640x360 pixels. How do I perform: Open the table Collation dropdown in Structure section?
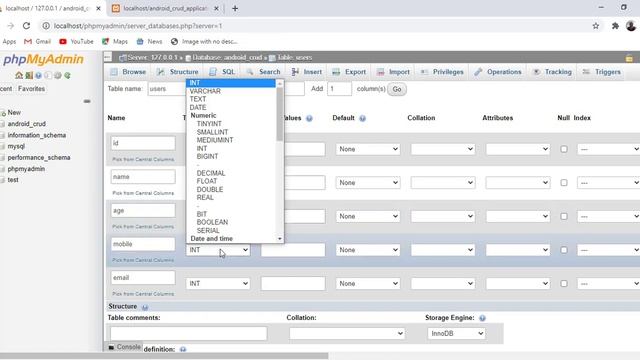347,333
